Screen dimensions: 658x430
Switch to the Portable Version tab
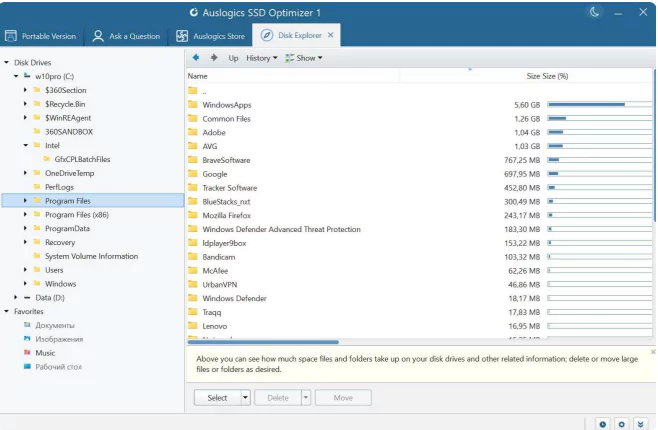(x=41, y=36)
